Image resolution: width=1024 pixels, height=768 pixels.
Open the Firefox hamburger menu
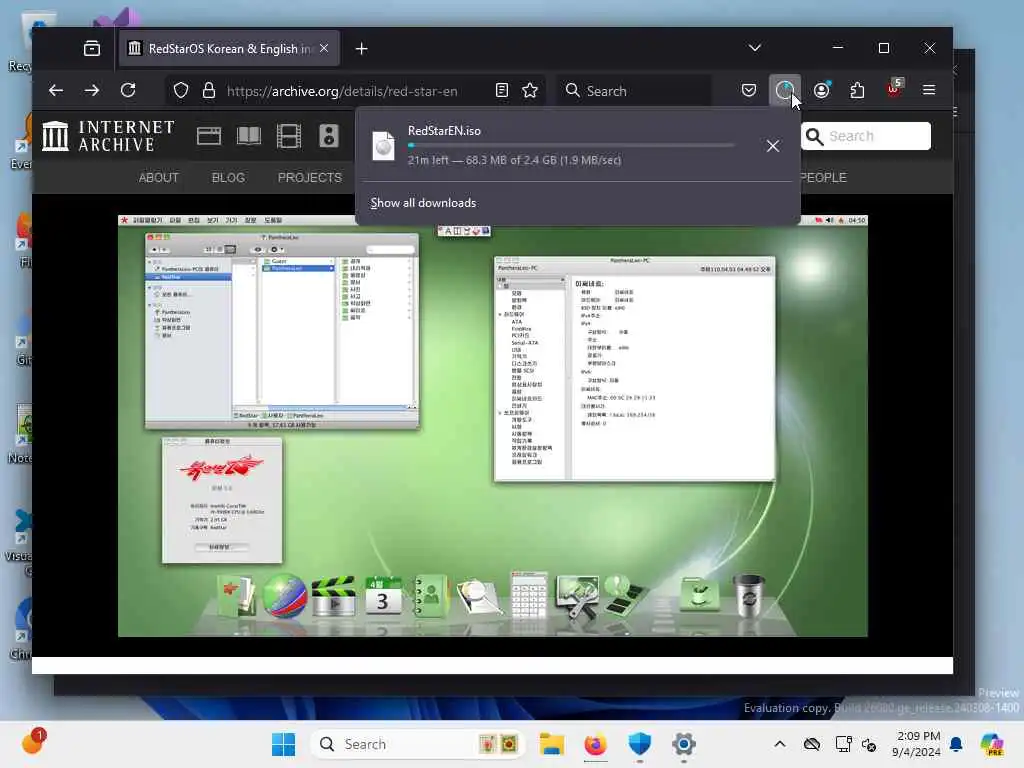click(929, 90)
